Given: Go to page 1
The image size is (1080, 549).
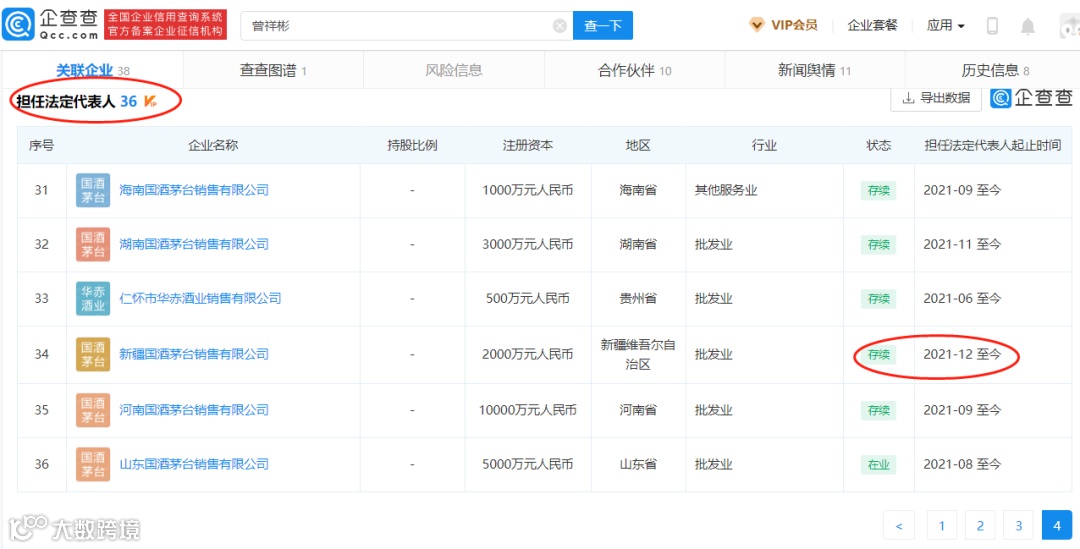Looking at the screenshot, I should click(942, 526).
